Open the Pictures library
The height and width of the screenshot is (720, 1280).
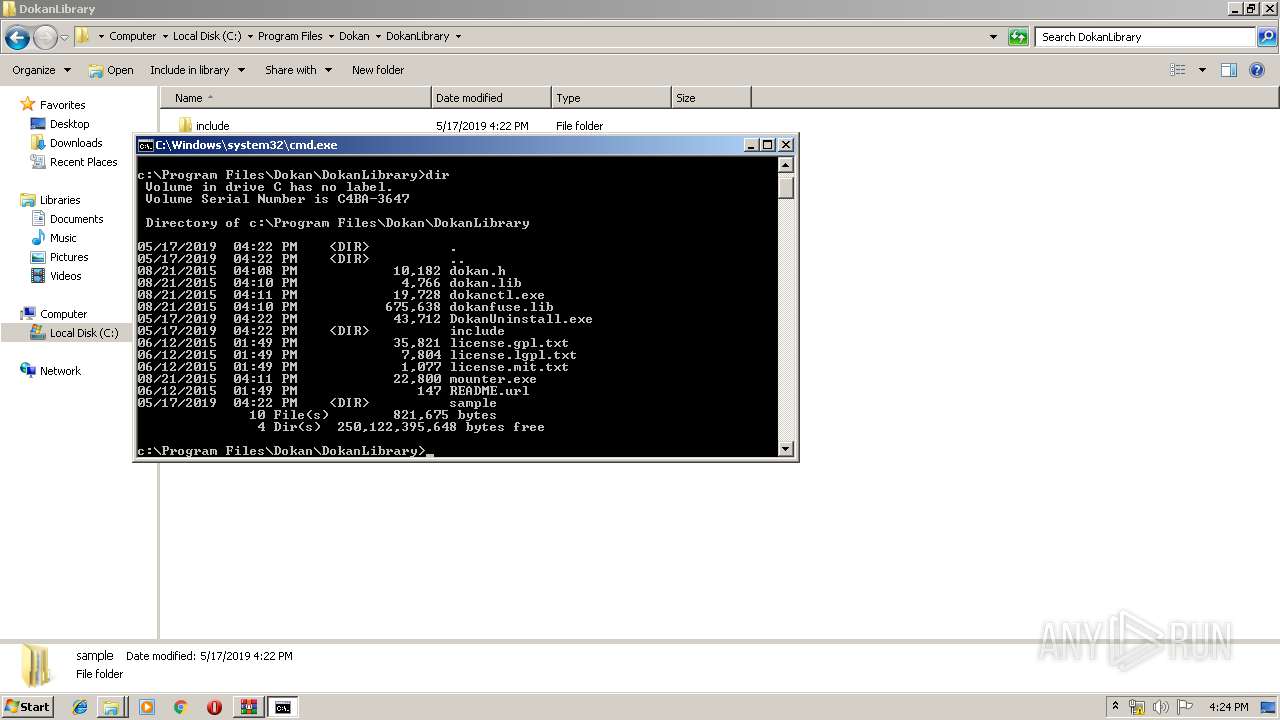69,257
